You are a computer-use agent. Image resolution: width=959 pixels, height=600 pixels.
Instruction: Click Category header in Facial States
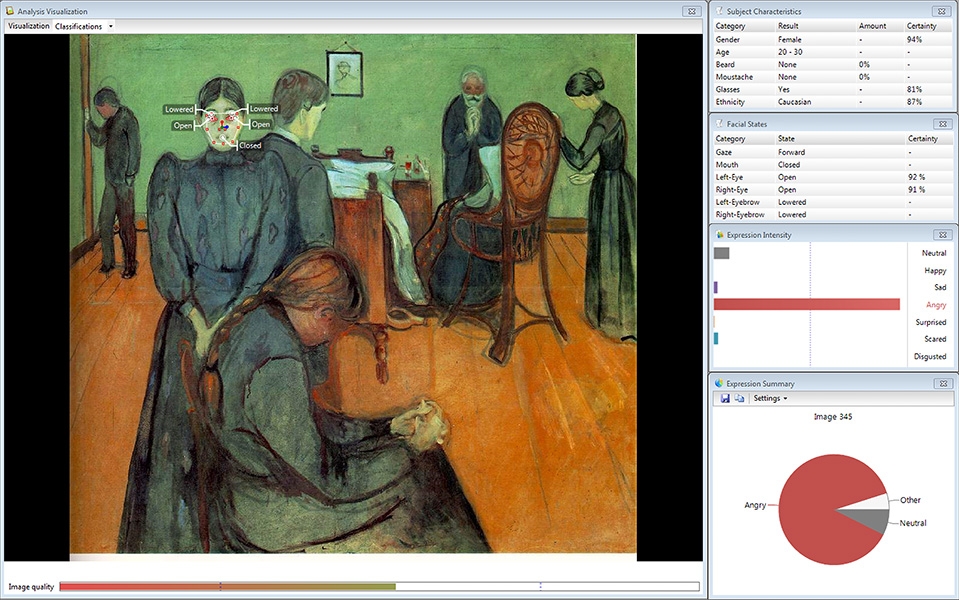pyautogui.click(x=730, y=139)
